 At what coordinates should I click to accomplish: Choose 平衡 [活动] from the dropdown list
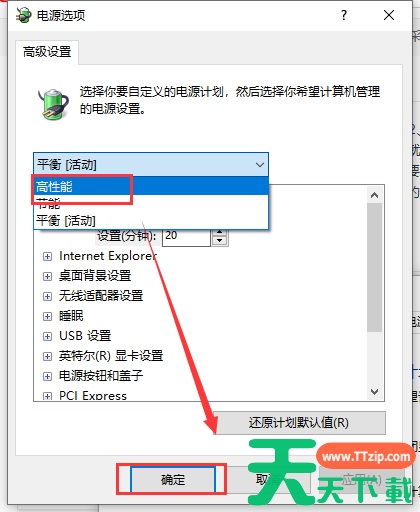pyautogui.click(x=151, y=220)
